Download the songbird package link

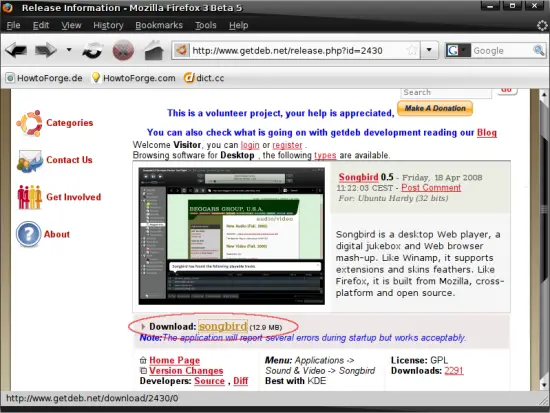coord(223,326)
